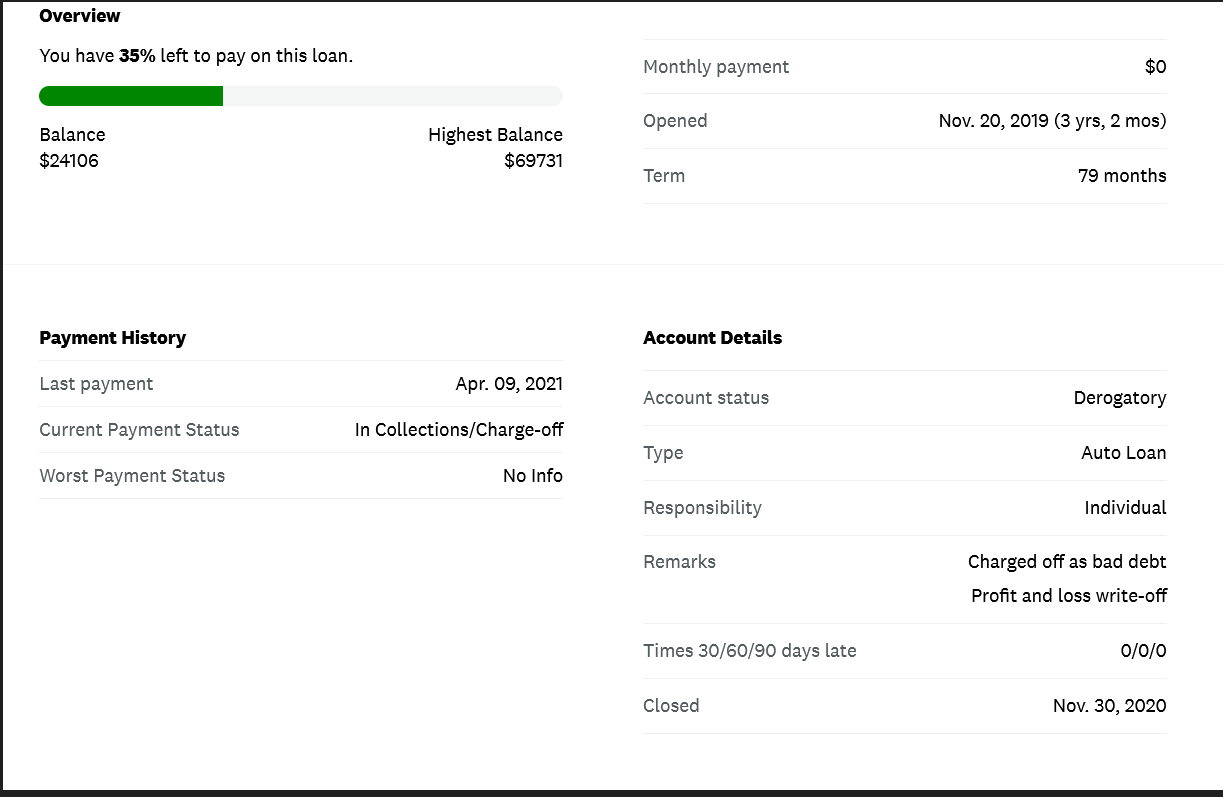Click the In Collections/Charge-off status text
Image resolution: width=1223 pixels, height=797 pixels.
pos(459,430)
